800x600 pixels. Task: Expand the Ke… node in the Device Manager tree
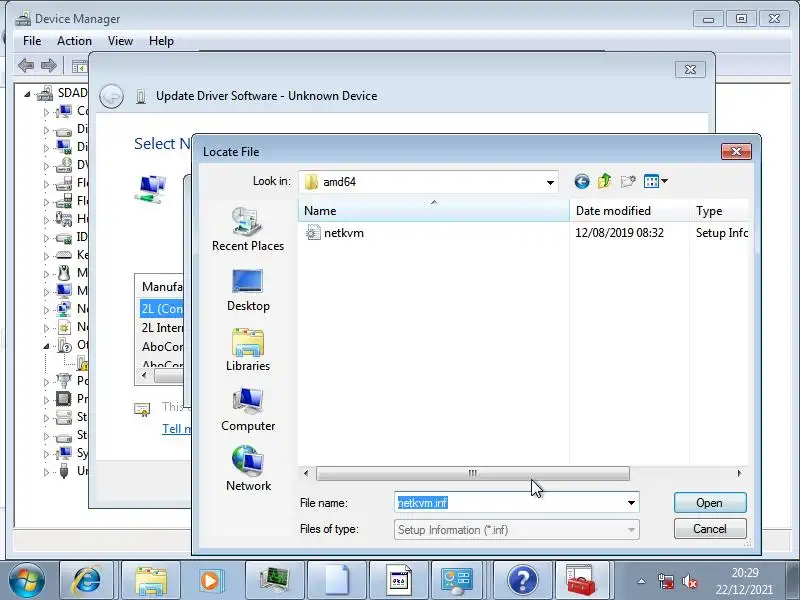point(46,256)
